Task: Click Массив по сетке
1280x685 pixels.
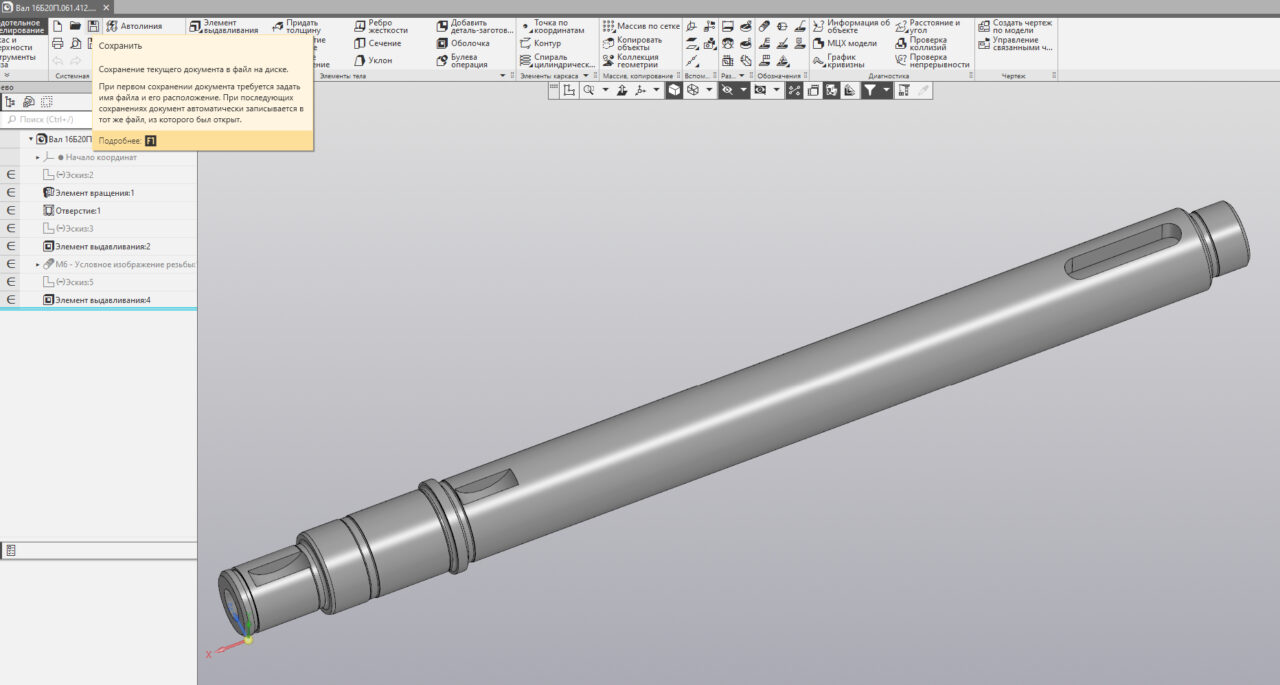Action: 642,26
